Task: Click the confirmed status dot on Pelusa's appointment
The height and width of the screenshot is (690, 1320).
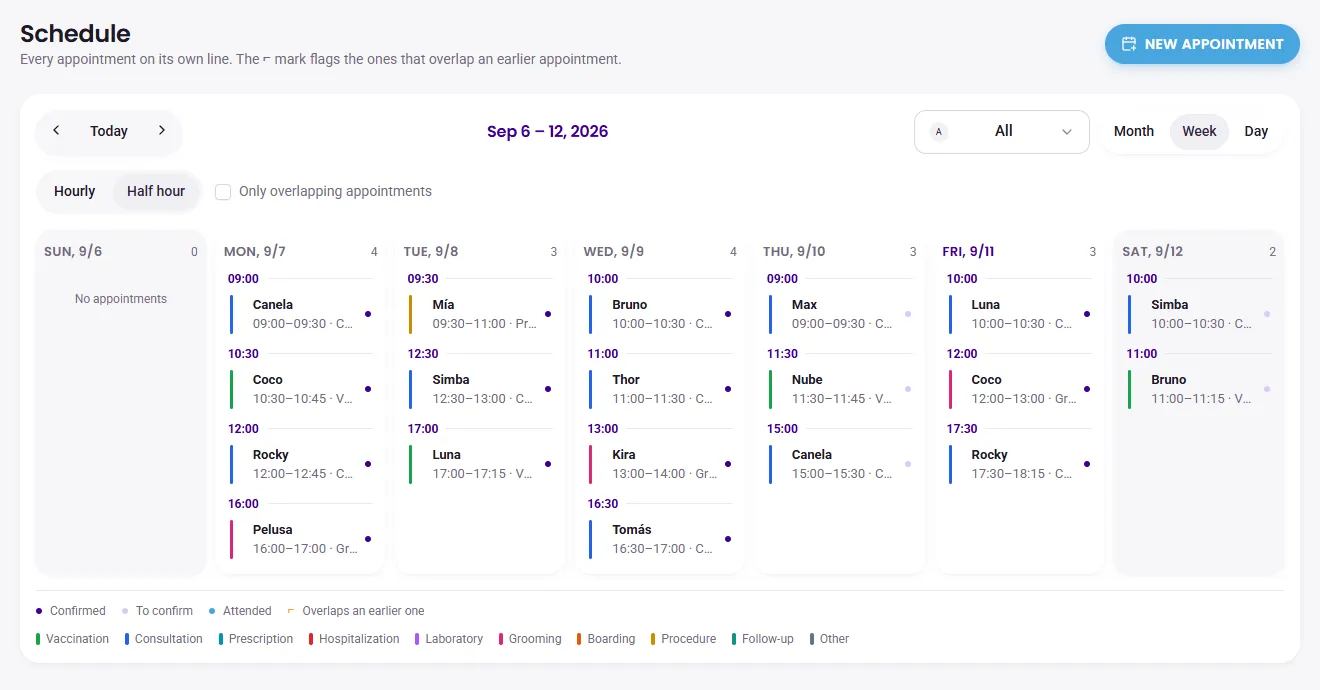Action: click(x=368, y=539)
